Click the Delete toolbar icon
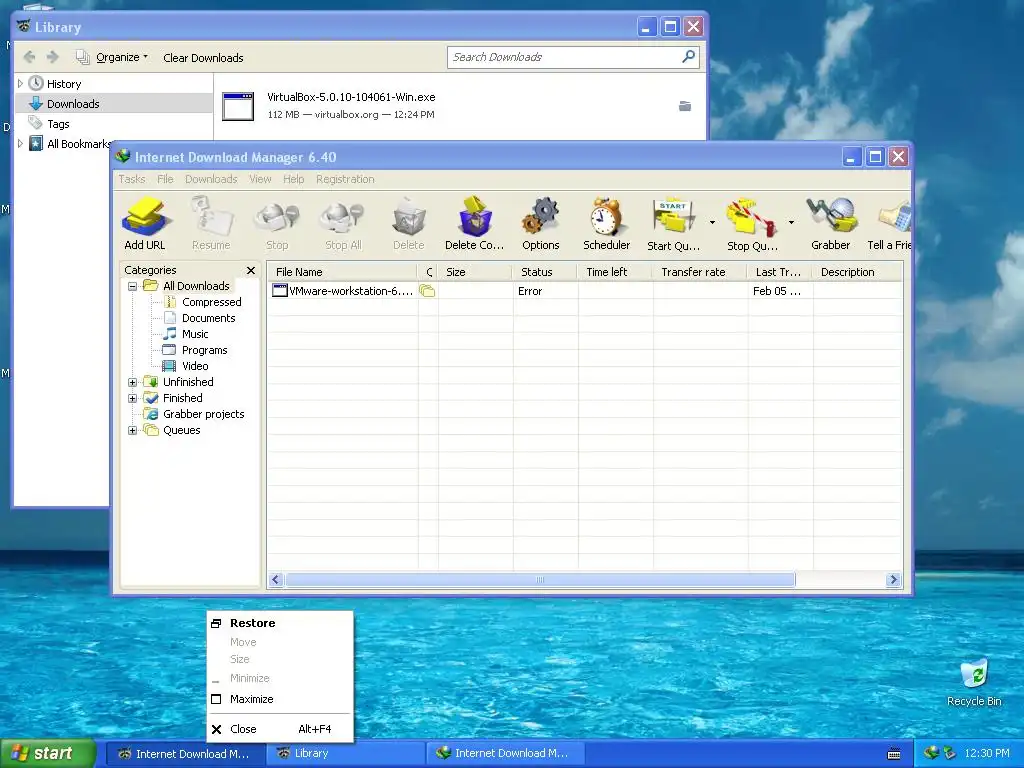Viewport: 1024px width, 768px height. (x=409, y=224)
